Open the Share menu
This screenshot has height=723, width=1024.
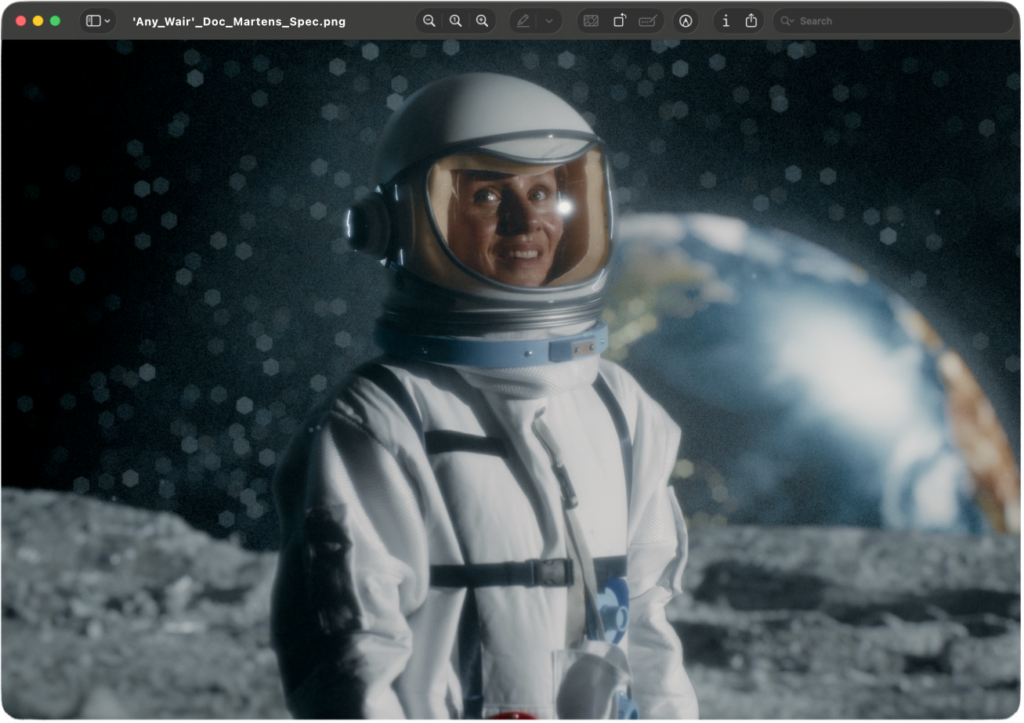pyautogui.click(x=751, y=21)
